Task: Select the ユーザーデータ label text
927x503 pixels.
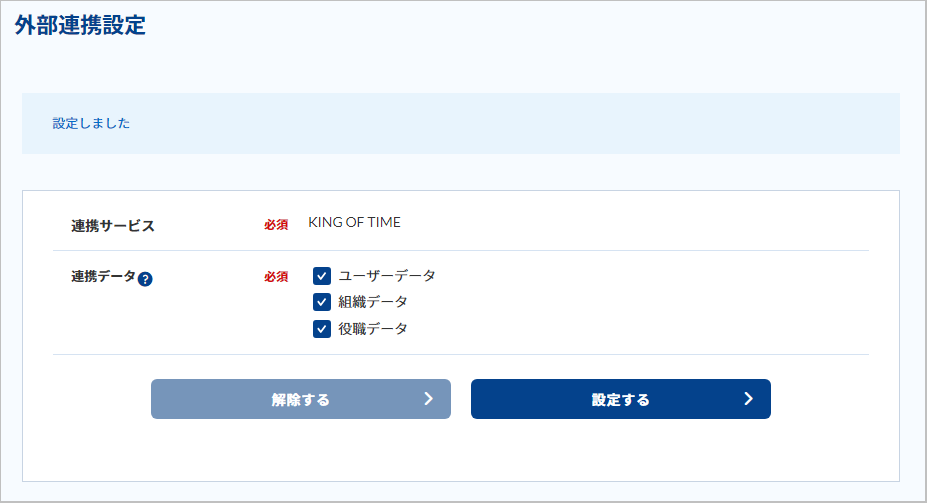Action: (387, 276)
